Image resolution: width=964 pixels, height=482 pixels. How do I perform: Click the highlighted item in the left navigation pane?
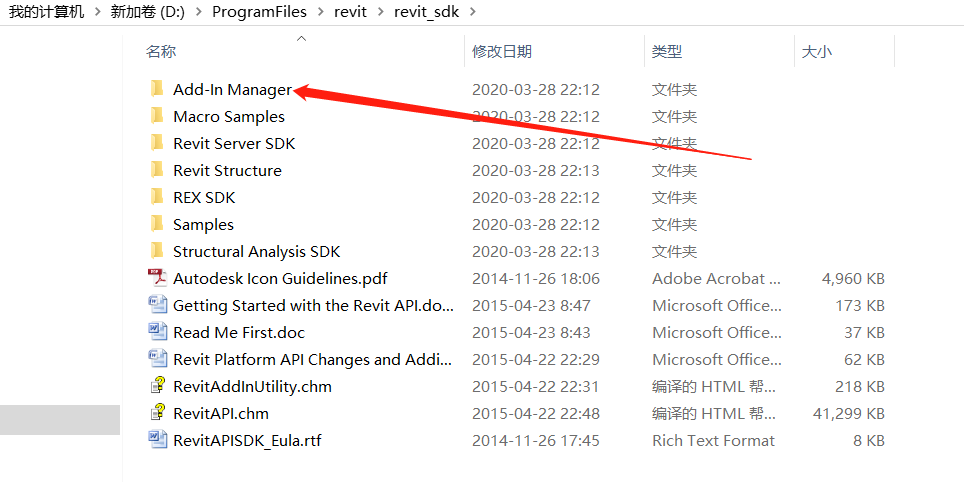pos(60,420)
